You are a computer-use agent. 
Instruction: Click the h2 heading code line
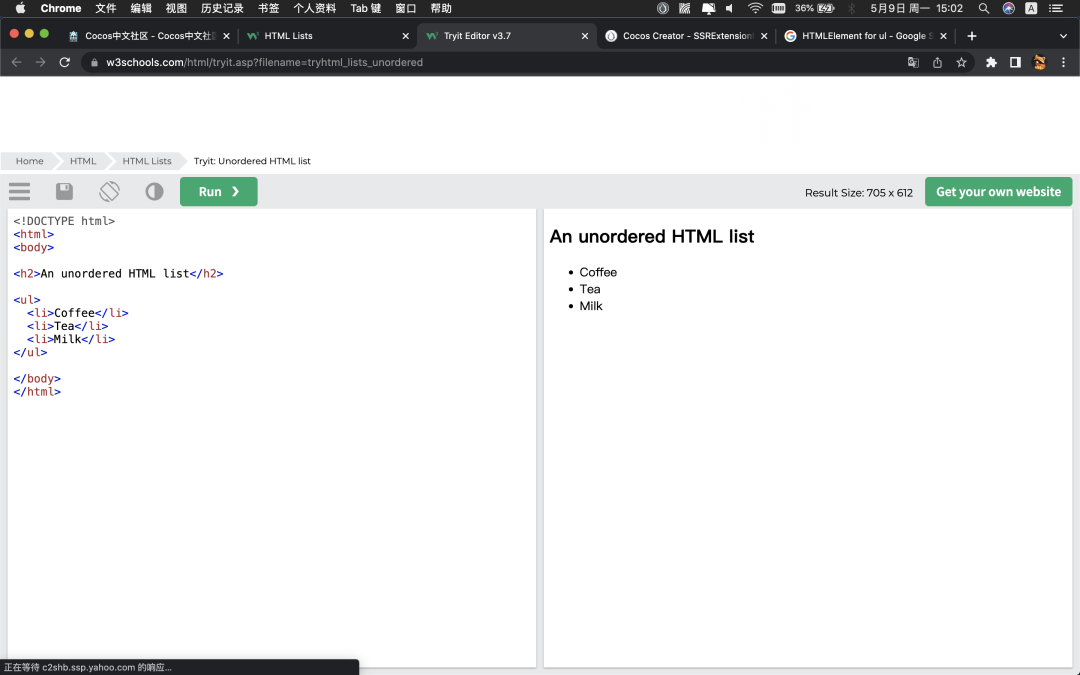point(118,273)
